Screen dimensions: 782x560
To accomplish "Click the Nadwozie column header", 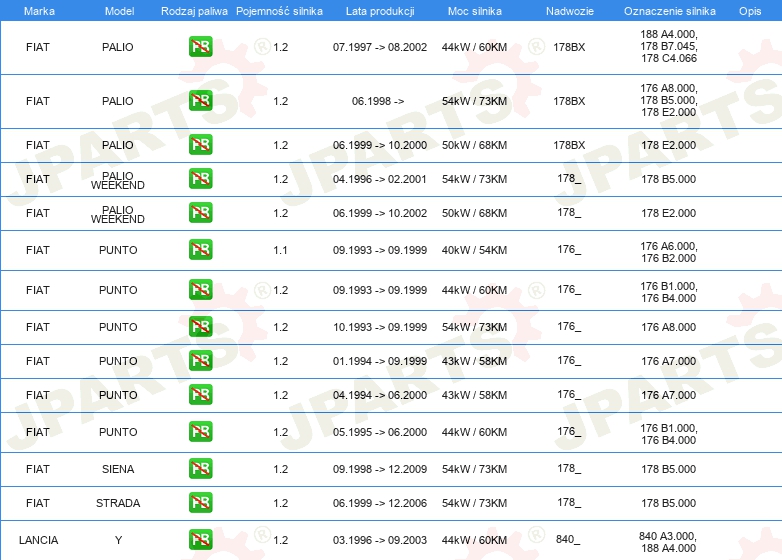I will point(570,11).
